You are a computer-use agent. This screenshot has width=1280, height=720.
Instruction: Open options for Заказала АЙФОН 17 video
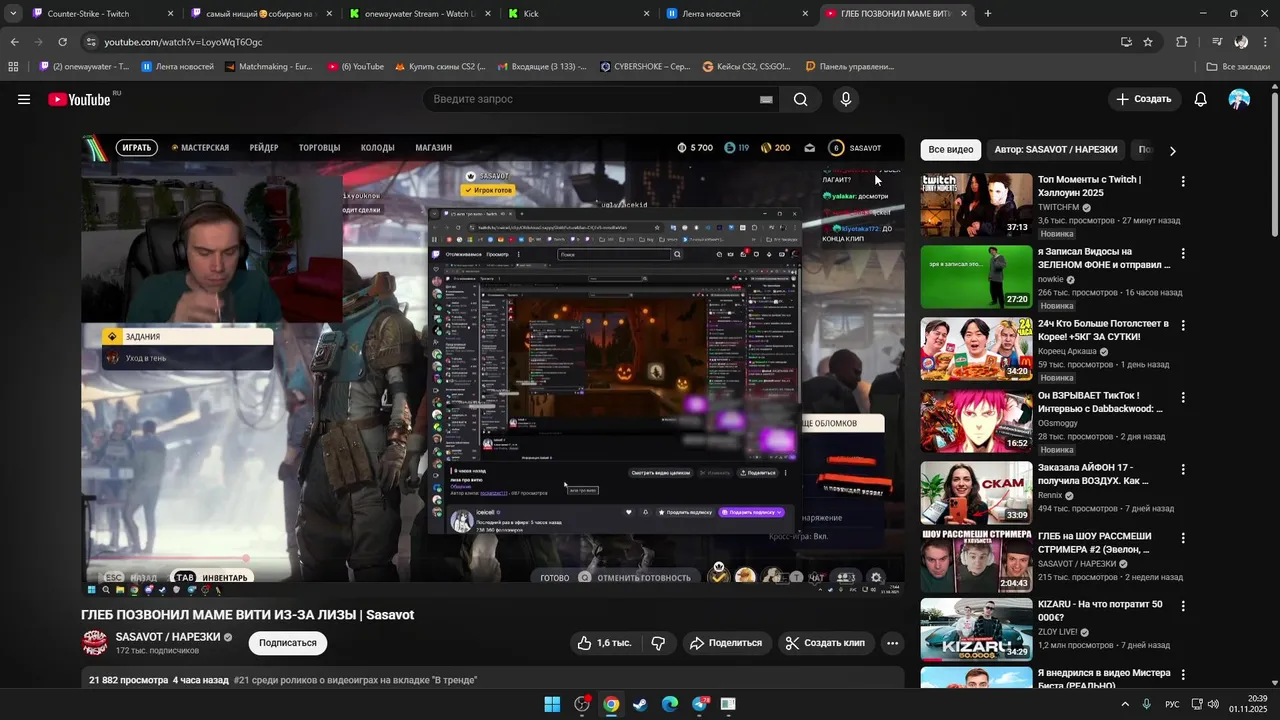coord(1183,470)
